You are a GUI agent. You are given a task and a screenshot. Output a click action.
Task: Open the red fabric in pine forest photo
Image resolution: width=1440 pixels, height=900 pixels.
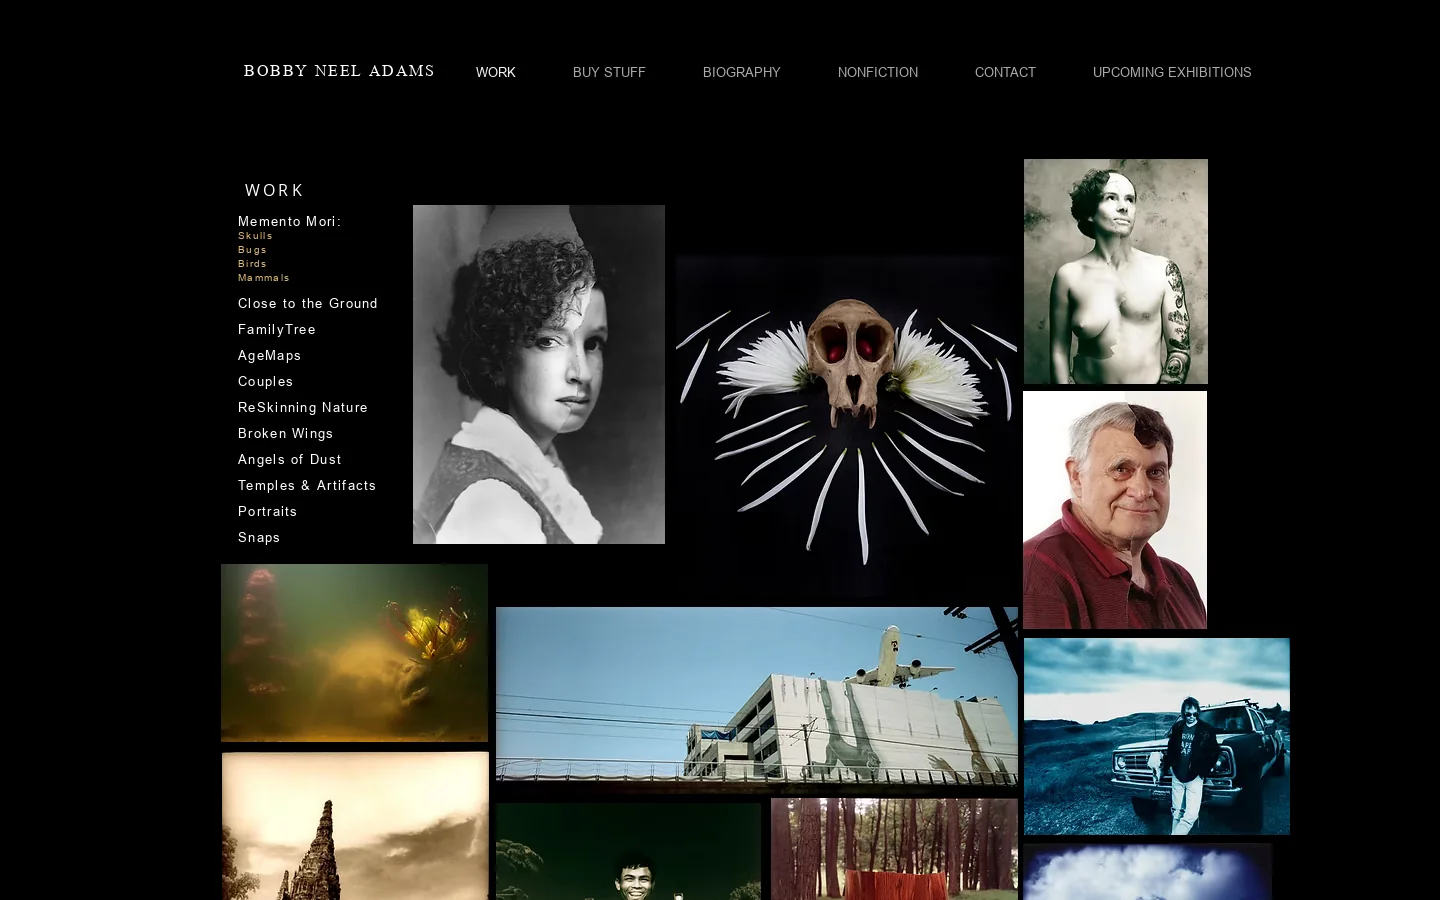point(894,849)
